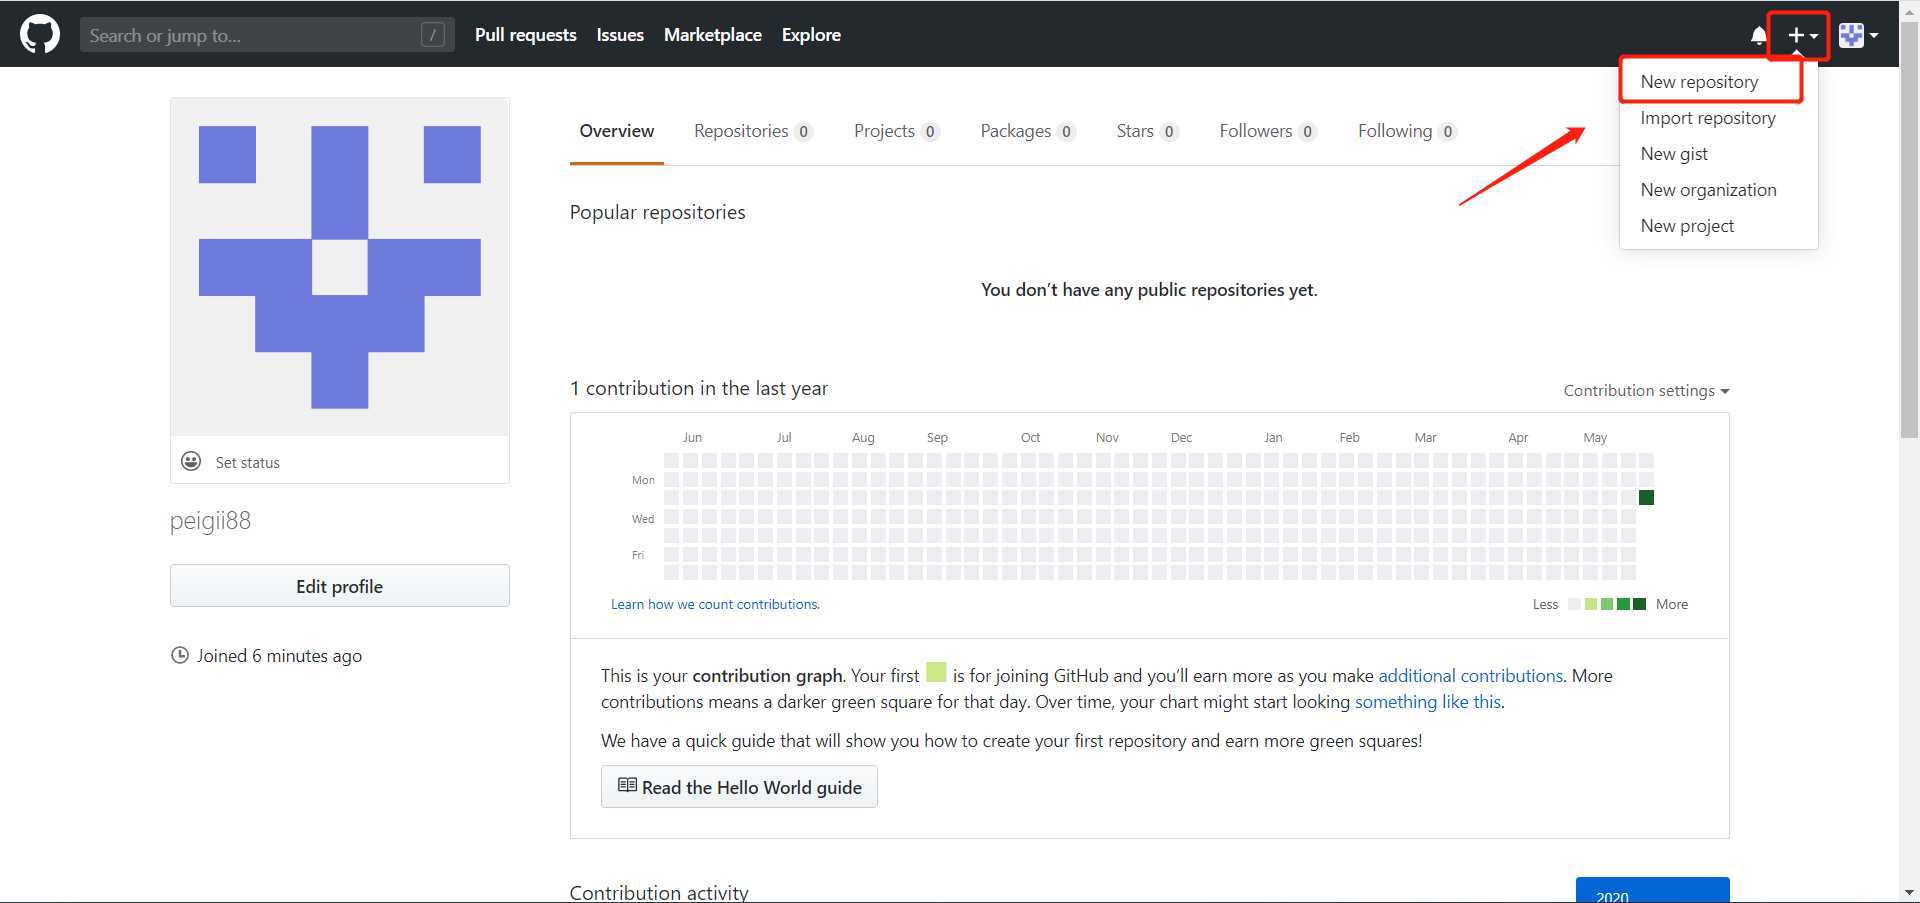
Task: Click the darkest green legend square
Action: [x=1639, y=604]
